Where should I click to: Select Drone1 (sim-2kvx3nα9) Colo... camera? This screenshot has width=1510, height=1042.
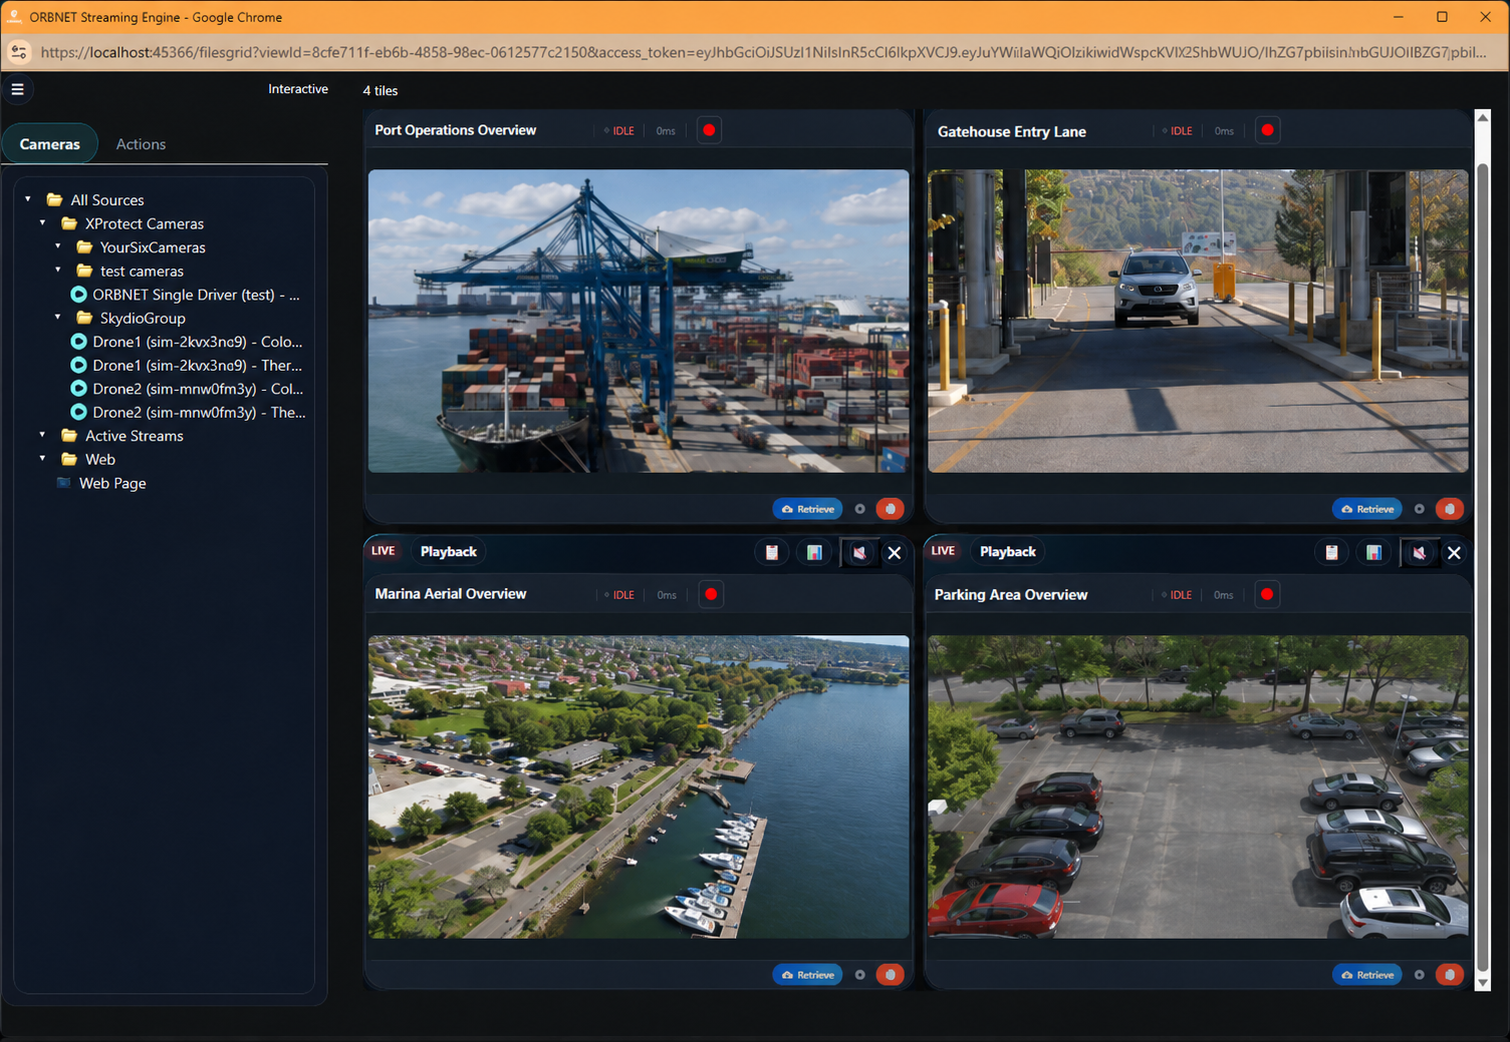pos(186,341)
